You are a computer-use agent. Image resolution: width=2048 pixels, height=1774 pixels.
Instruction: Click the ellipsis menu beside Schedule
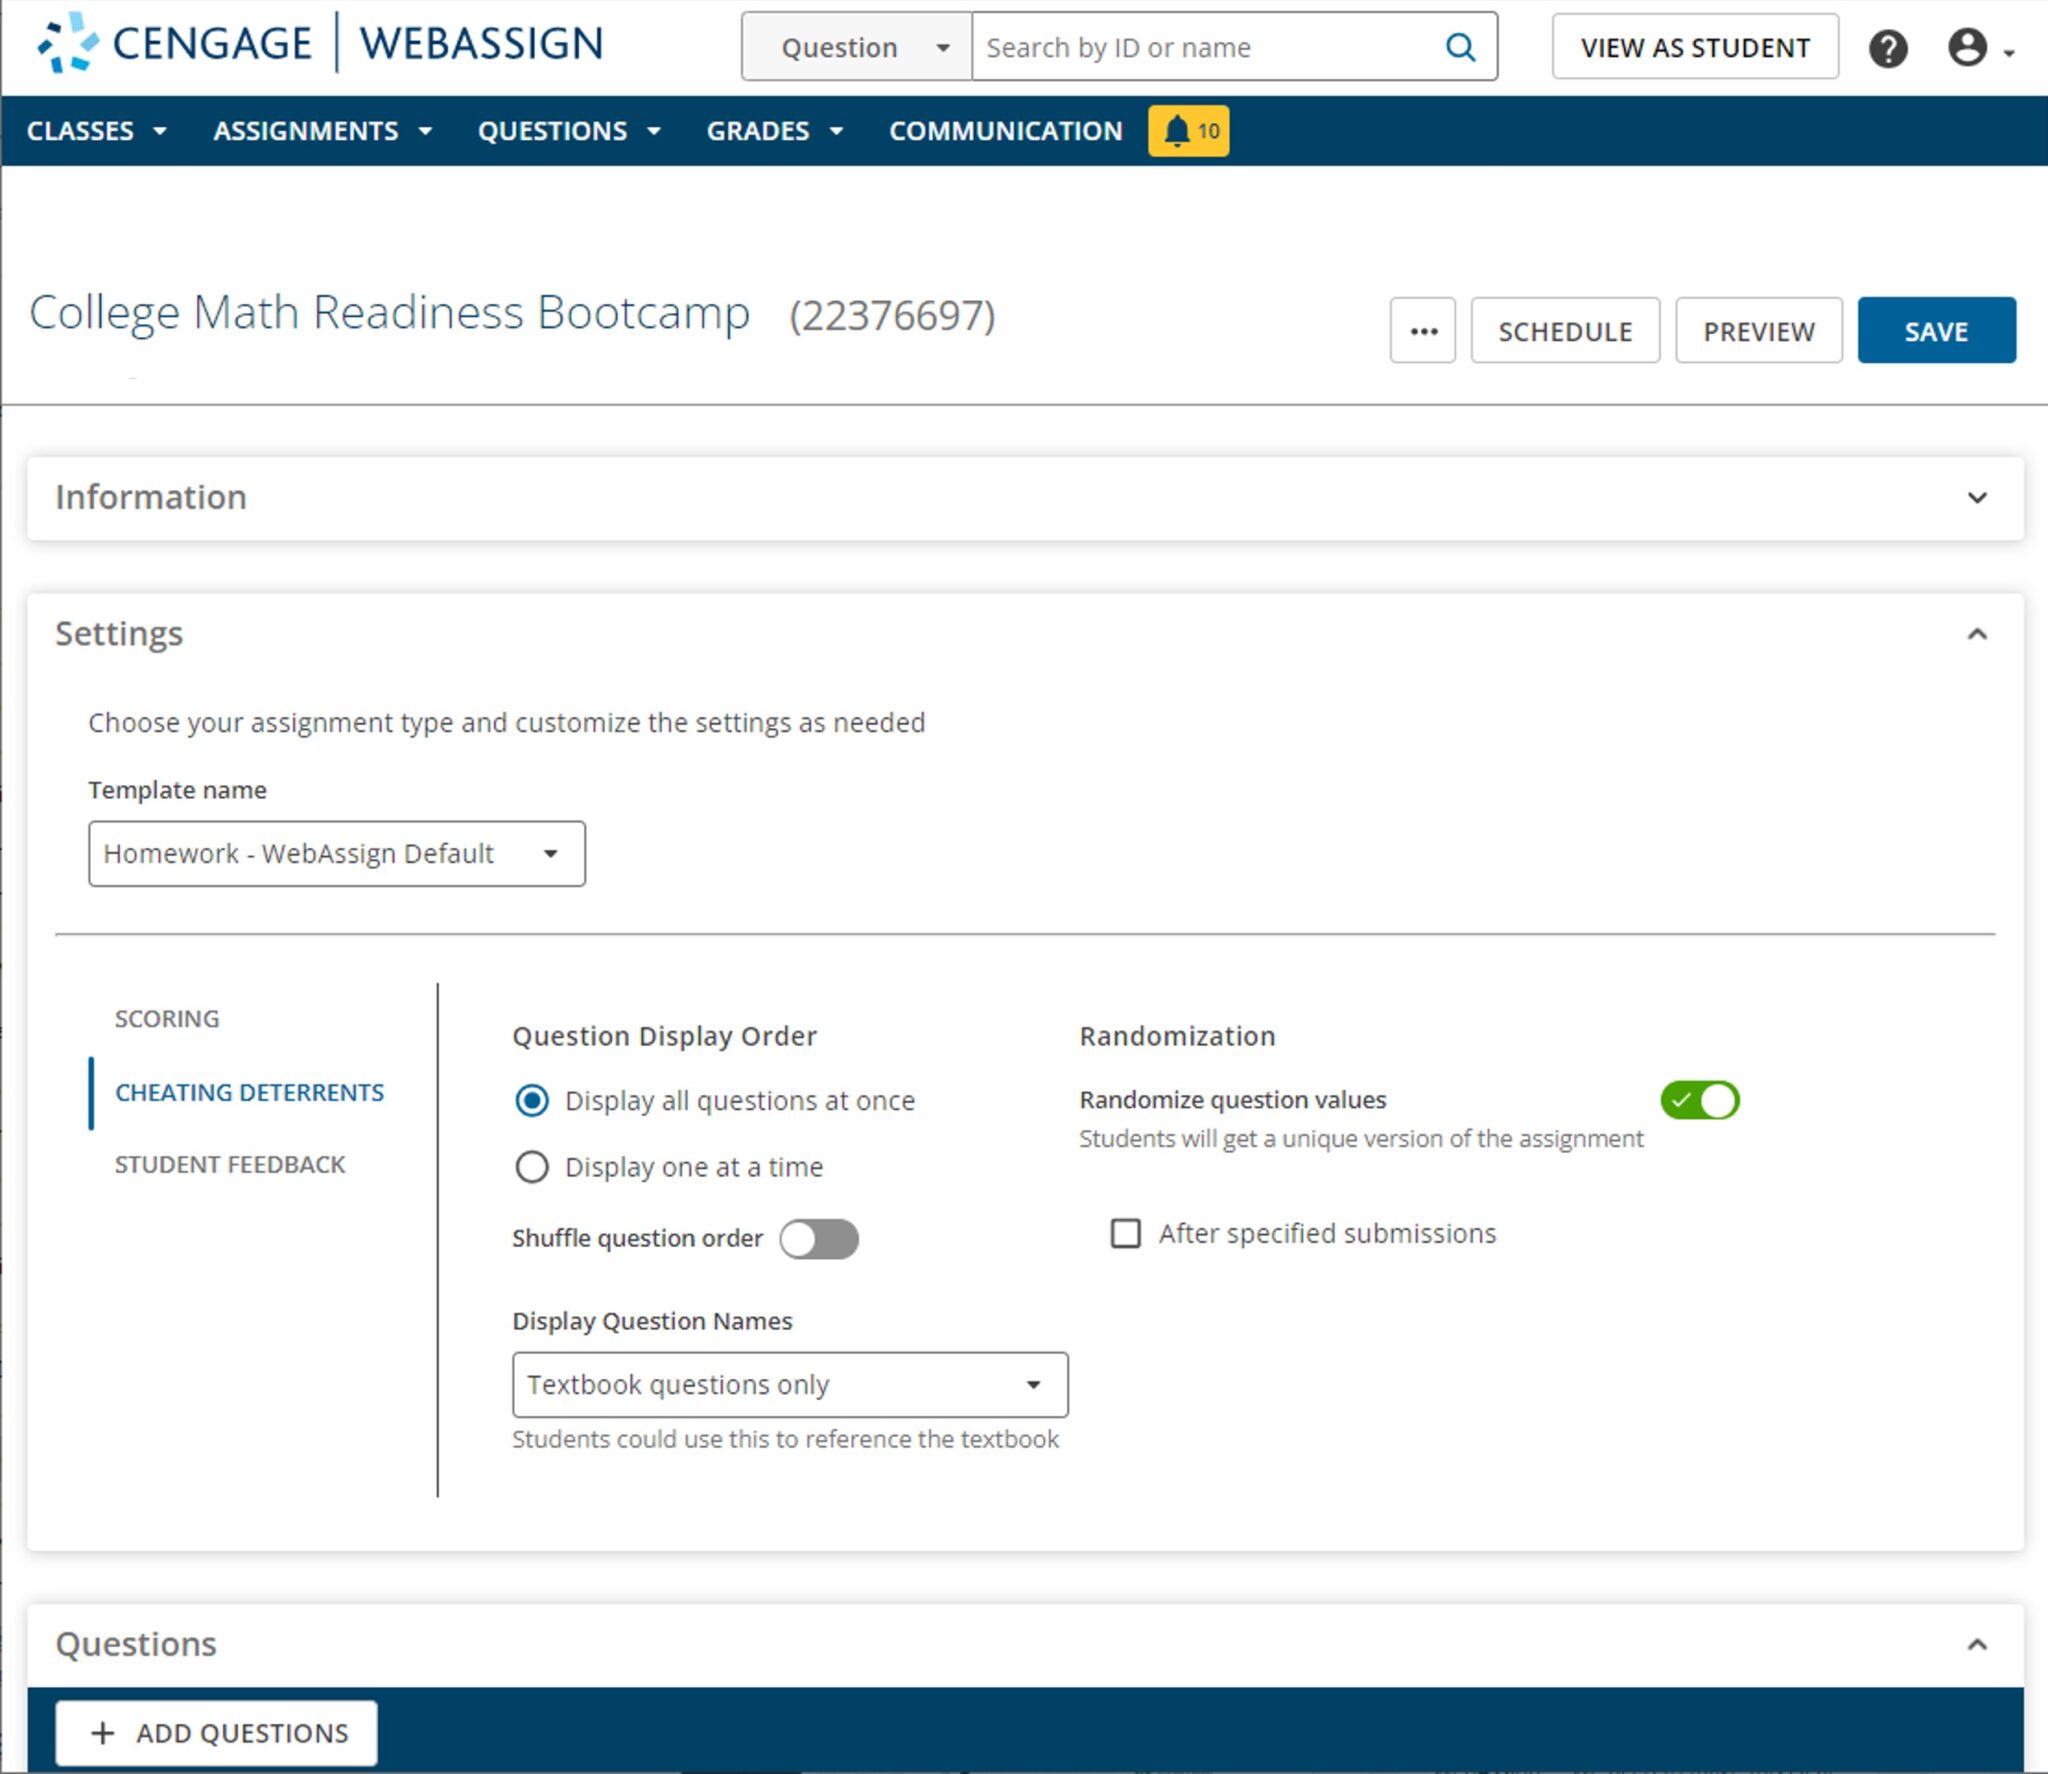(1422, 330)
